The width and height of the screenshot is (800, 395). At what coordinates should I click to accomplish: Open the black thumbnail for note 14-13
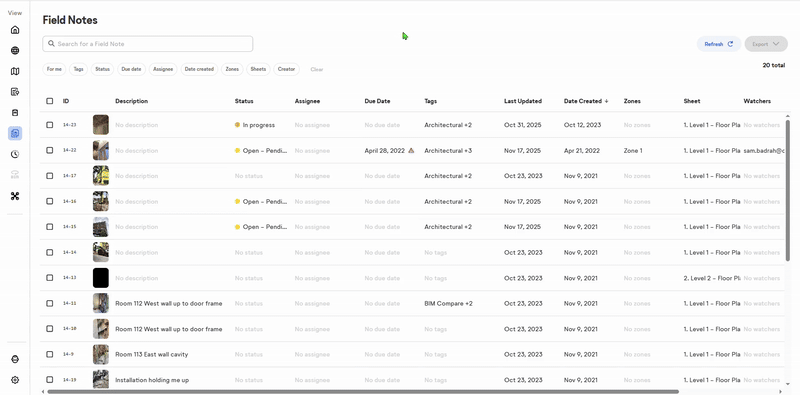(101, 278)
